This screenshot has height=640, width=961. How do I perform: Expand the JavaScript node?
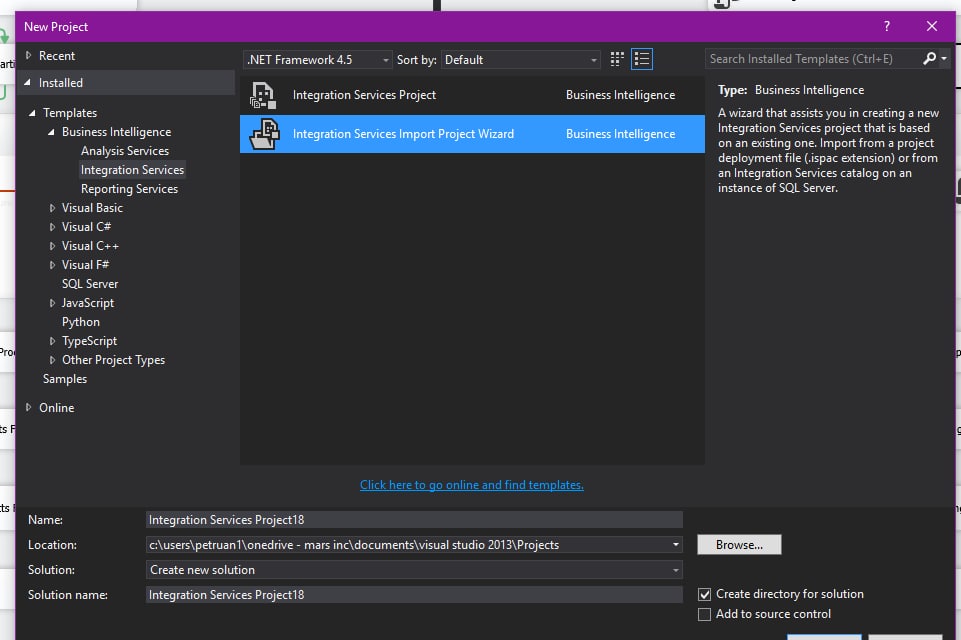[x=52, y=303]
